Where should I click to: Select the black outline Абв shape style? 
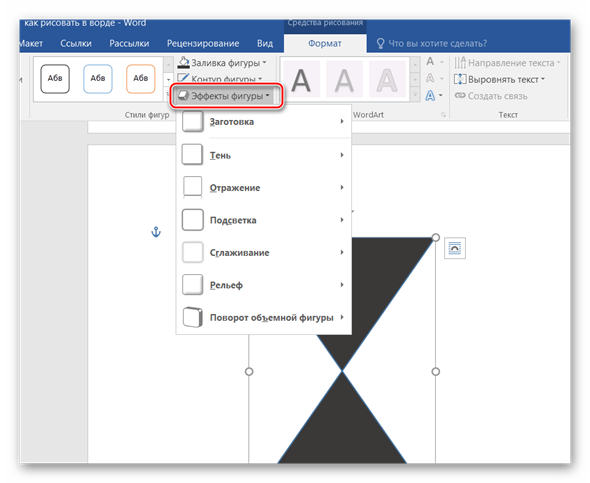click(x=55, y=79)
